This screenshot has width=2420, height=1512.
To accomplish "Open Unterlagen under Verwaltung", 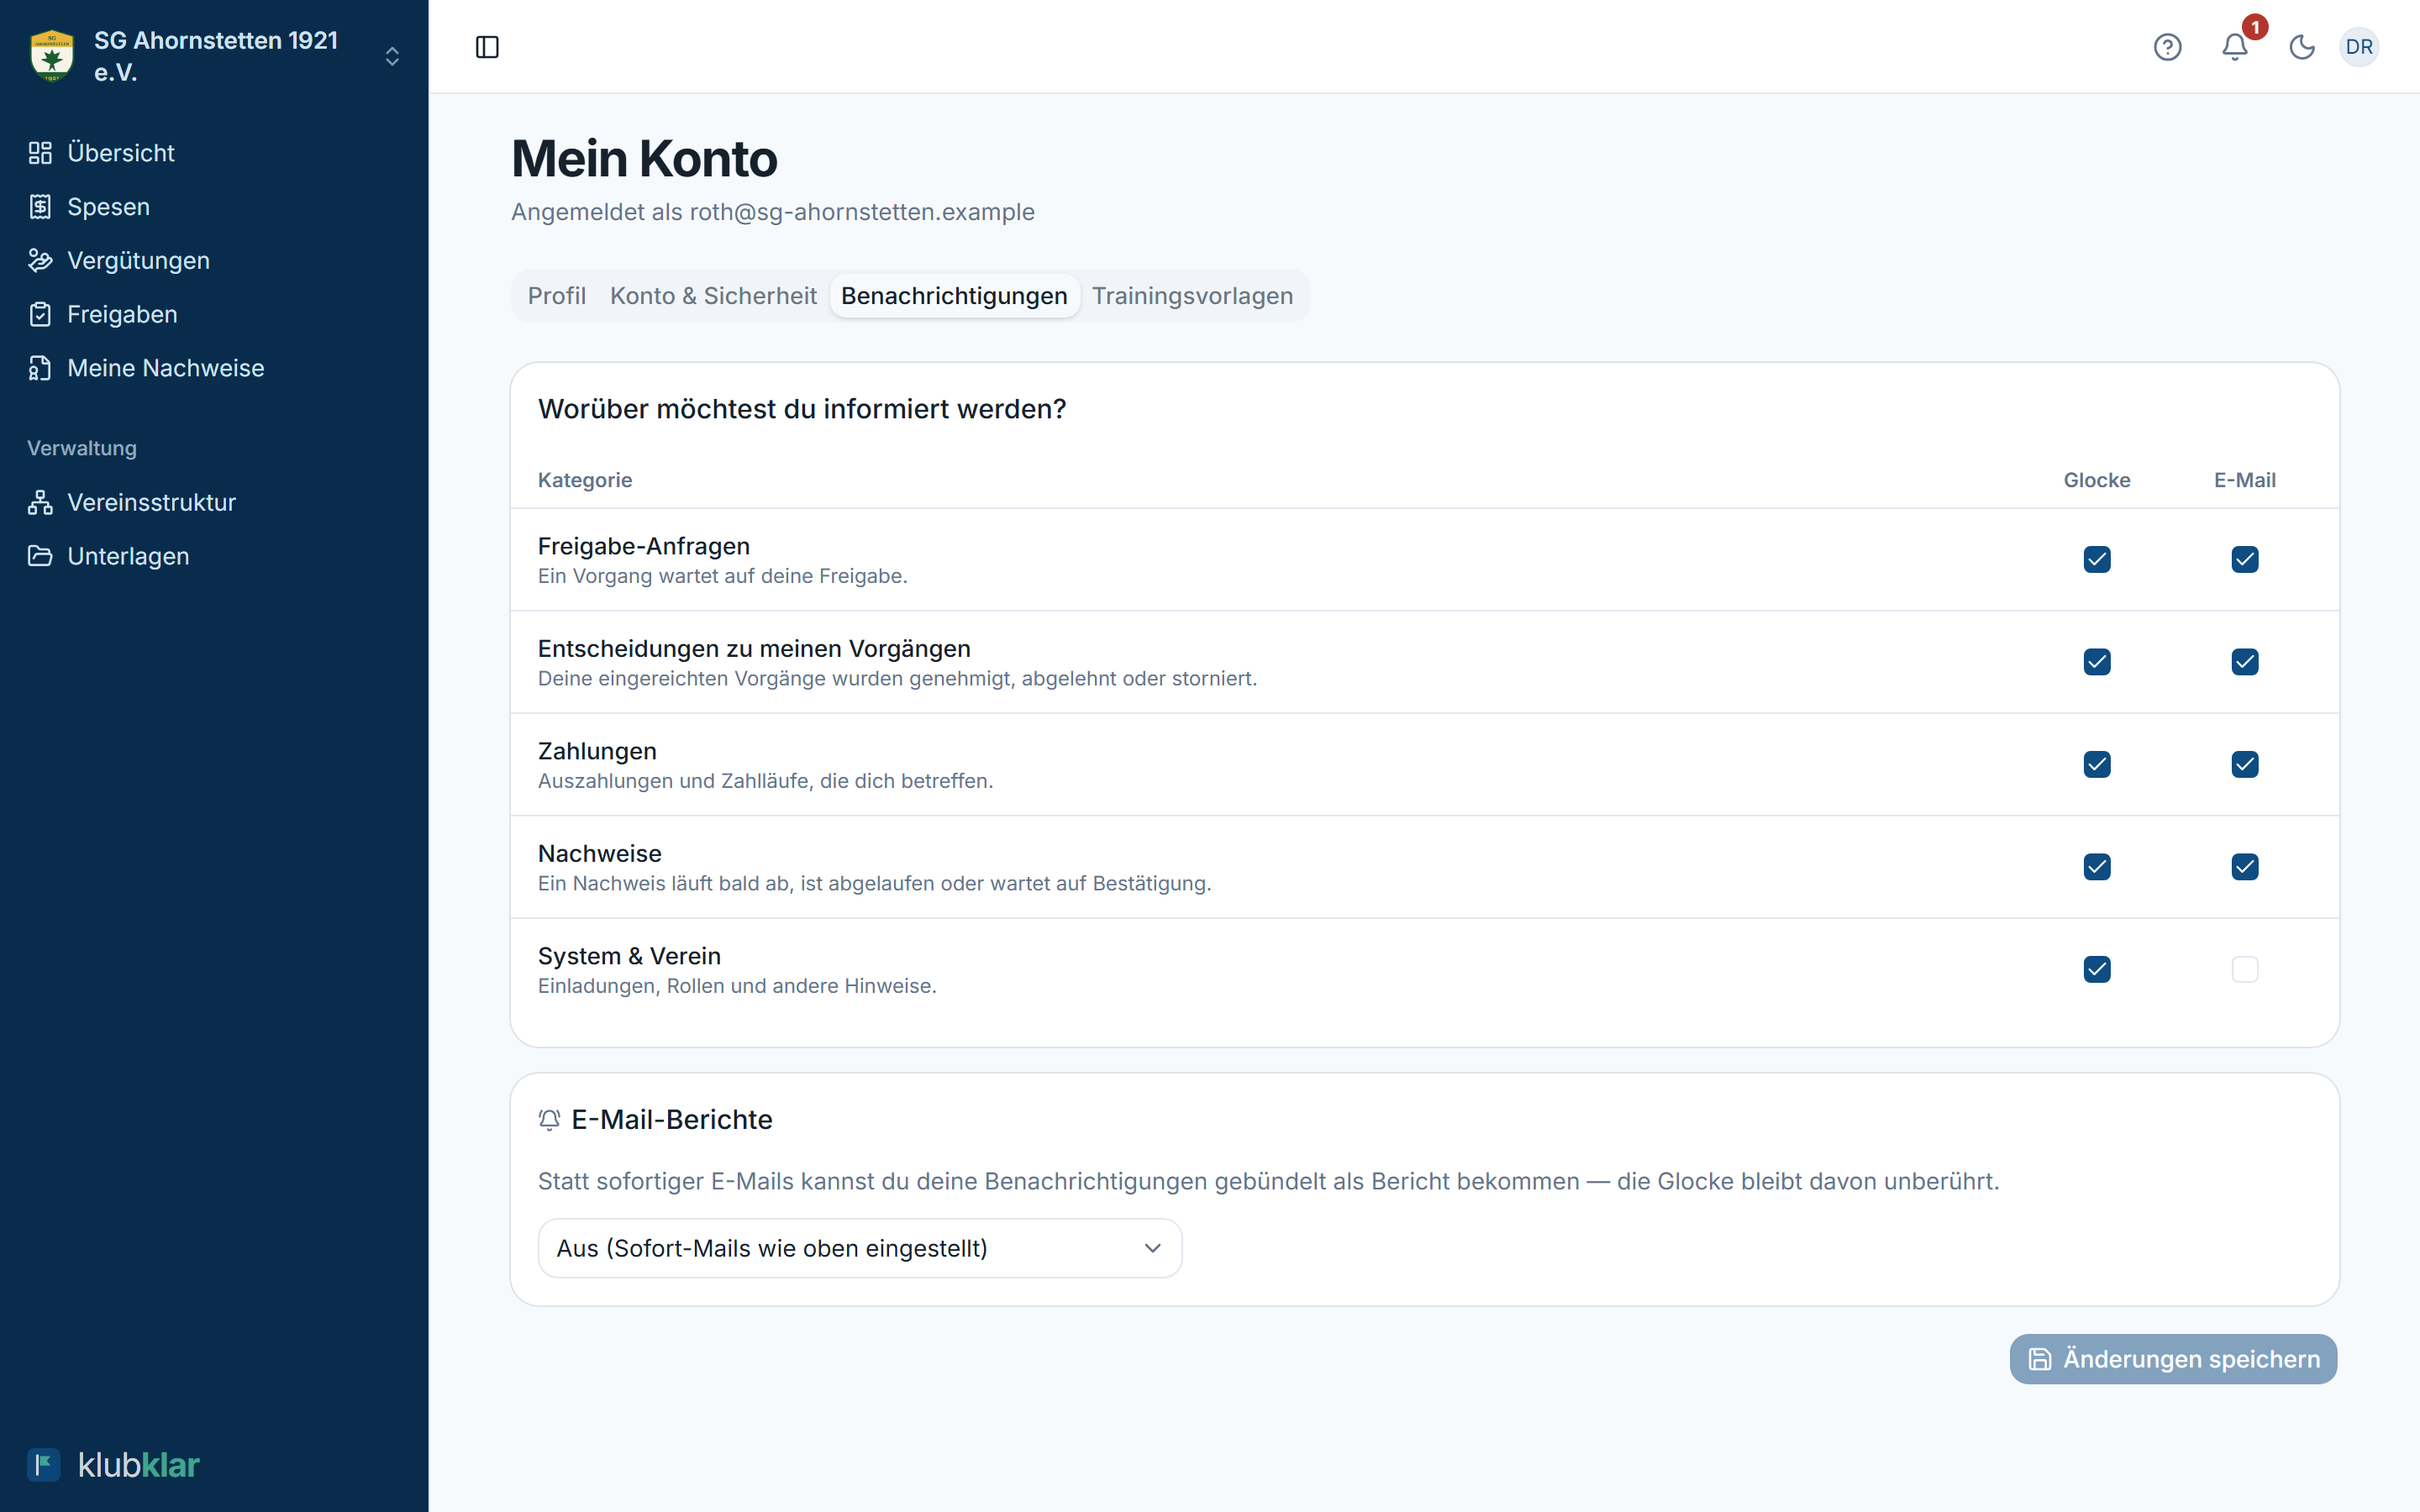I will click(x=214, y=556).
